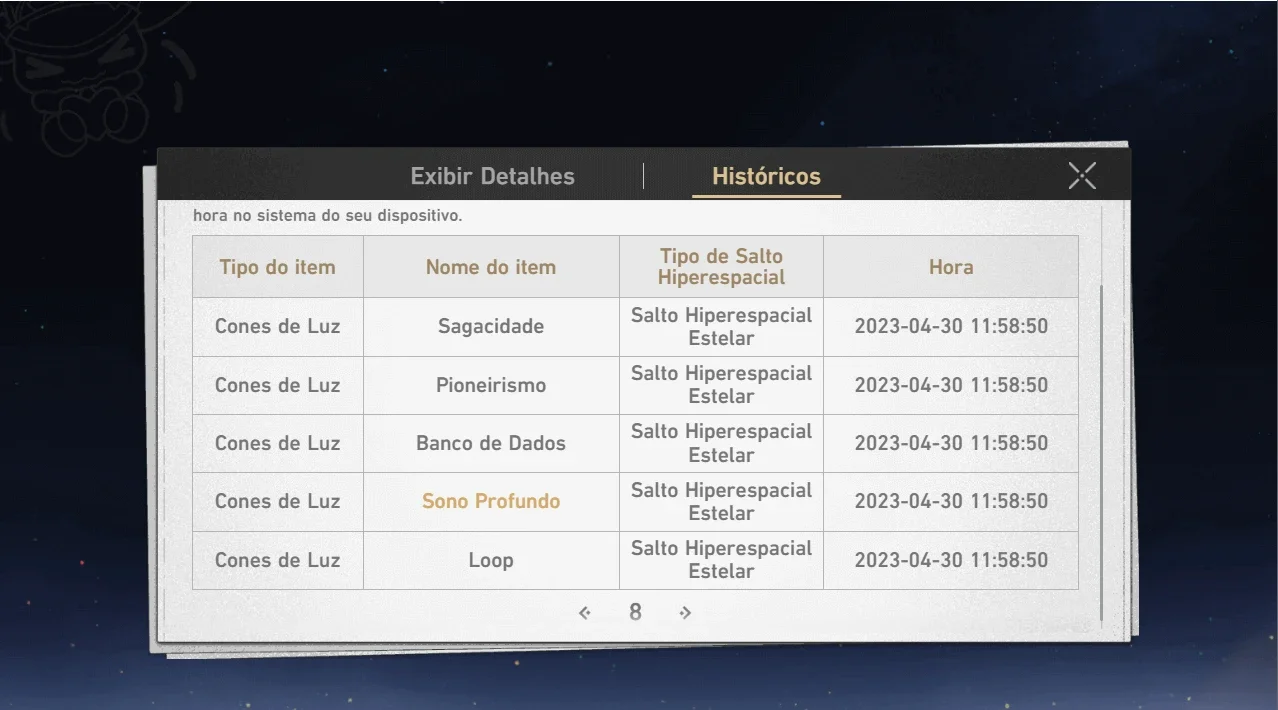Click Salto Hiperespacial Estelar in Banco de Dados row
Screen dimensions: 1278x710
[x=721, y=443]
